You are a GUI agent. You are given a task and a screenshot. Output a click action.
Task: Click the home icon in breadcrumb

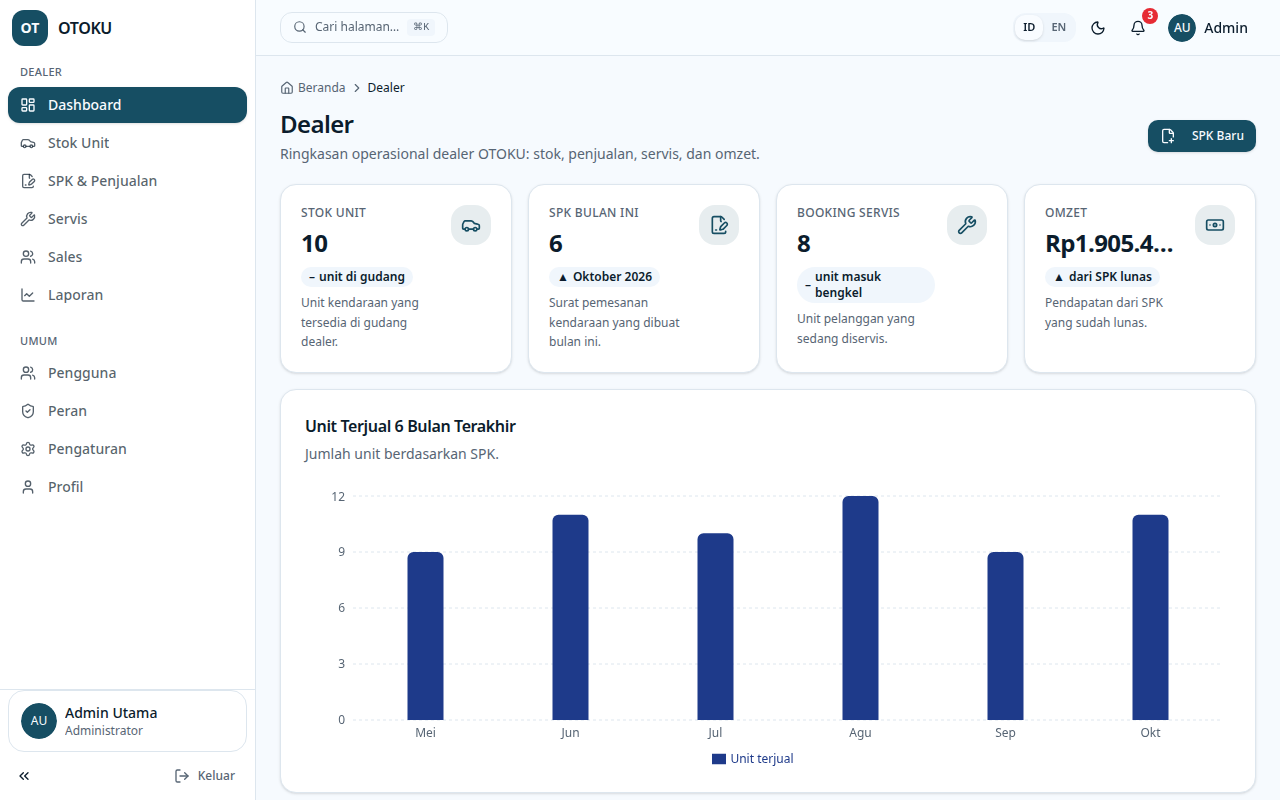(288, 88)
